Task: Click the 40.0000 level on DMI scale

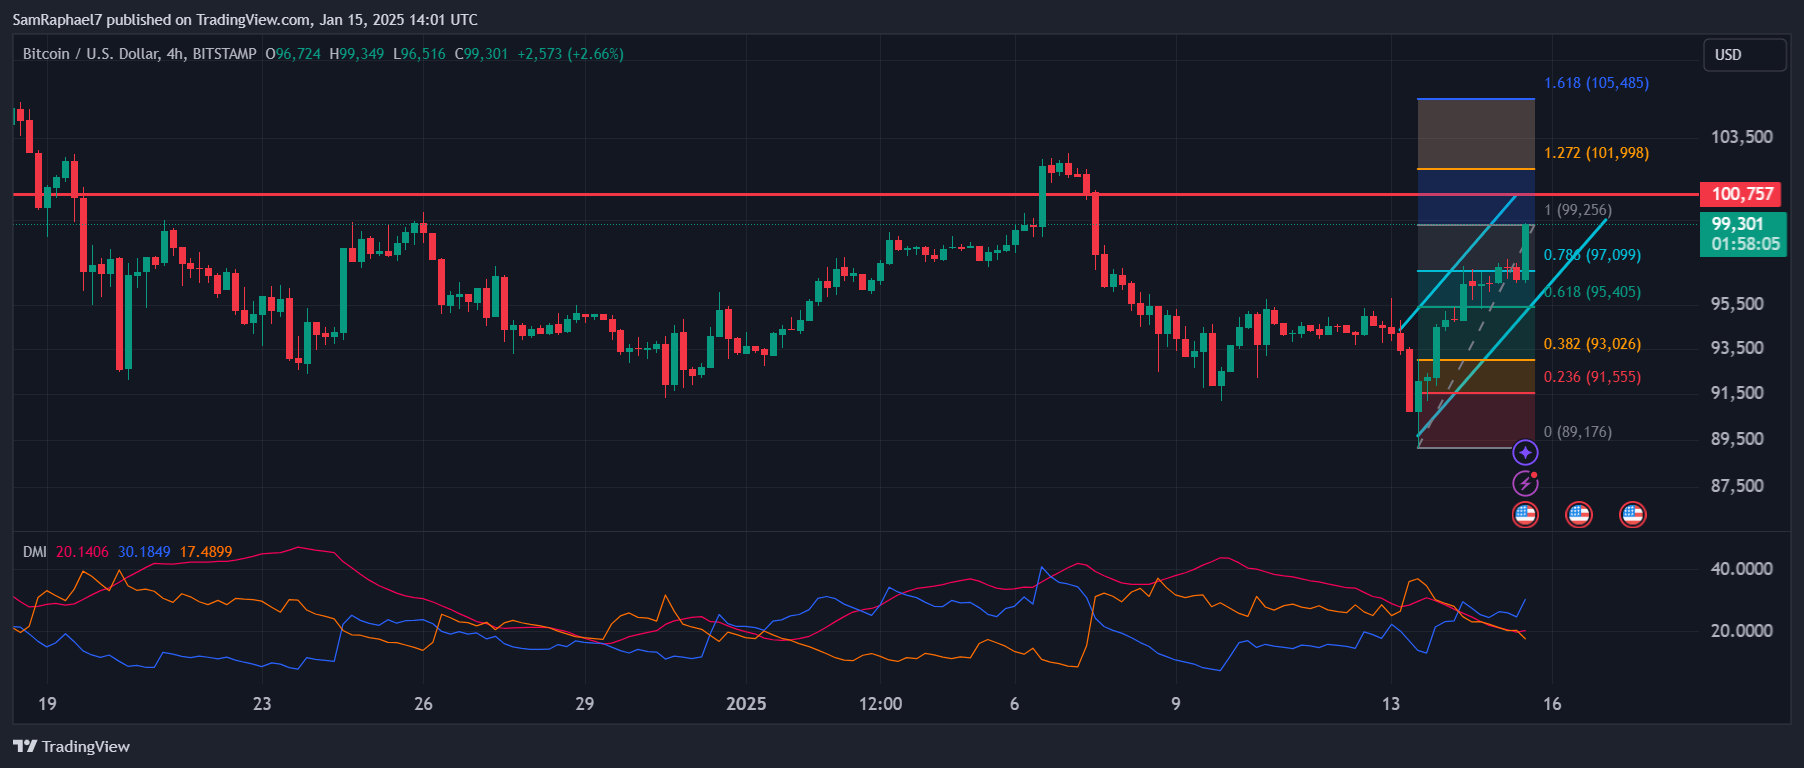Action: coord(1741,568)
